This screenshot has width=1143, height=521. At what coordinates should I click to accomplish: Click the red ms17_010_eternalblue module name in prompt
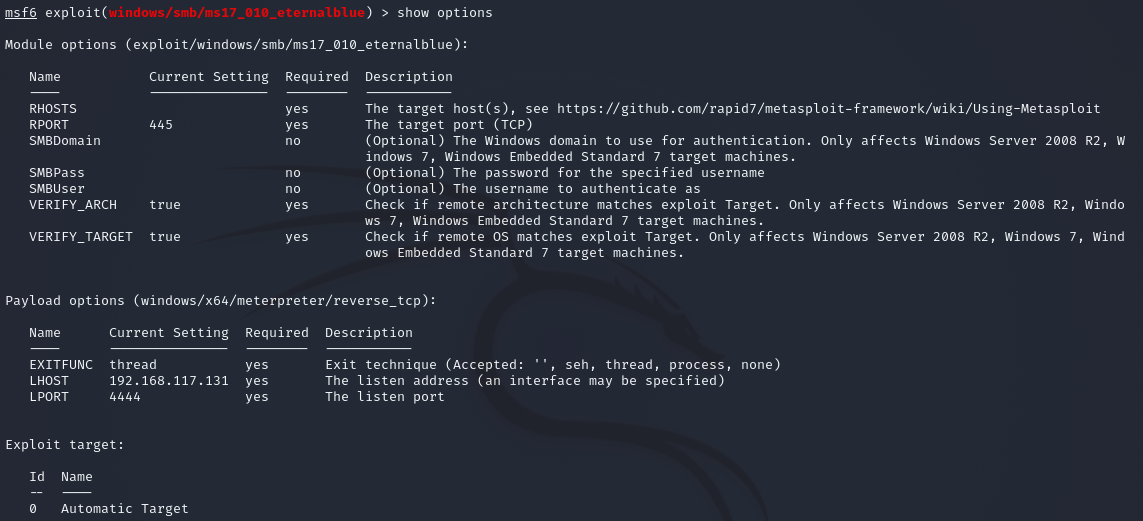pos(236,13)
